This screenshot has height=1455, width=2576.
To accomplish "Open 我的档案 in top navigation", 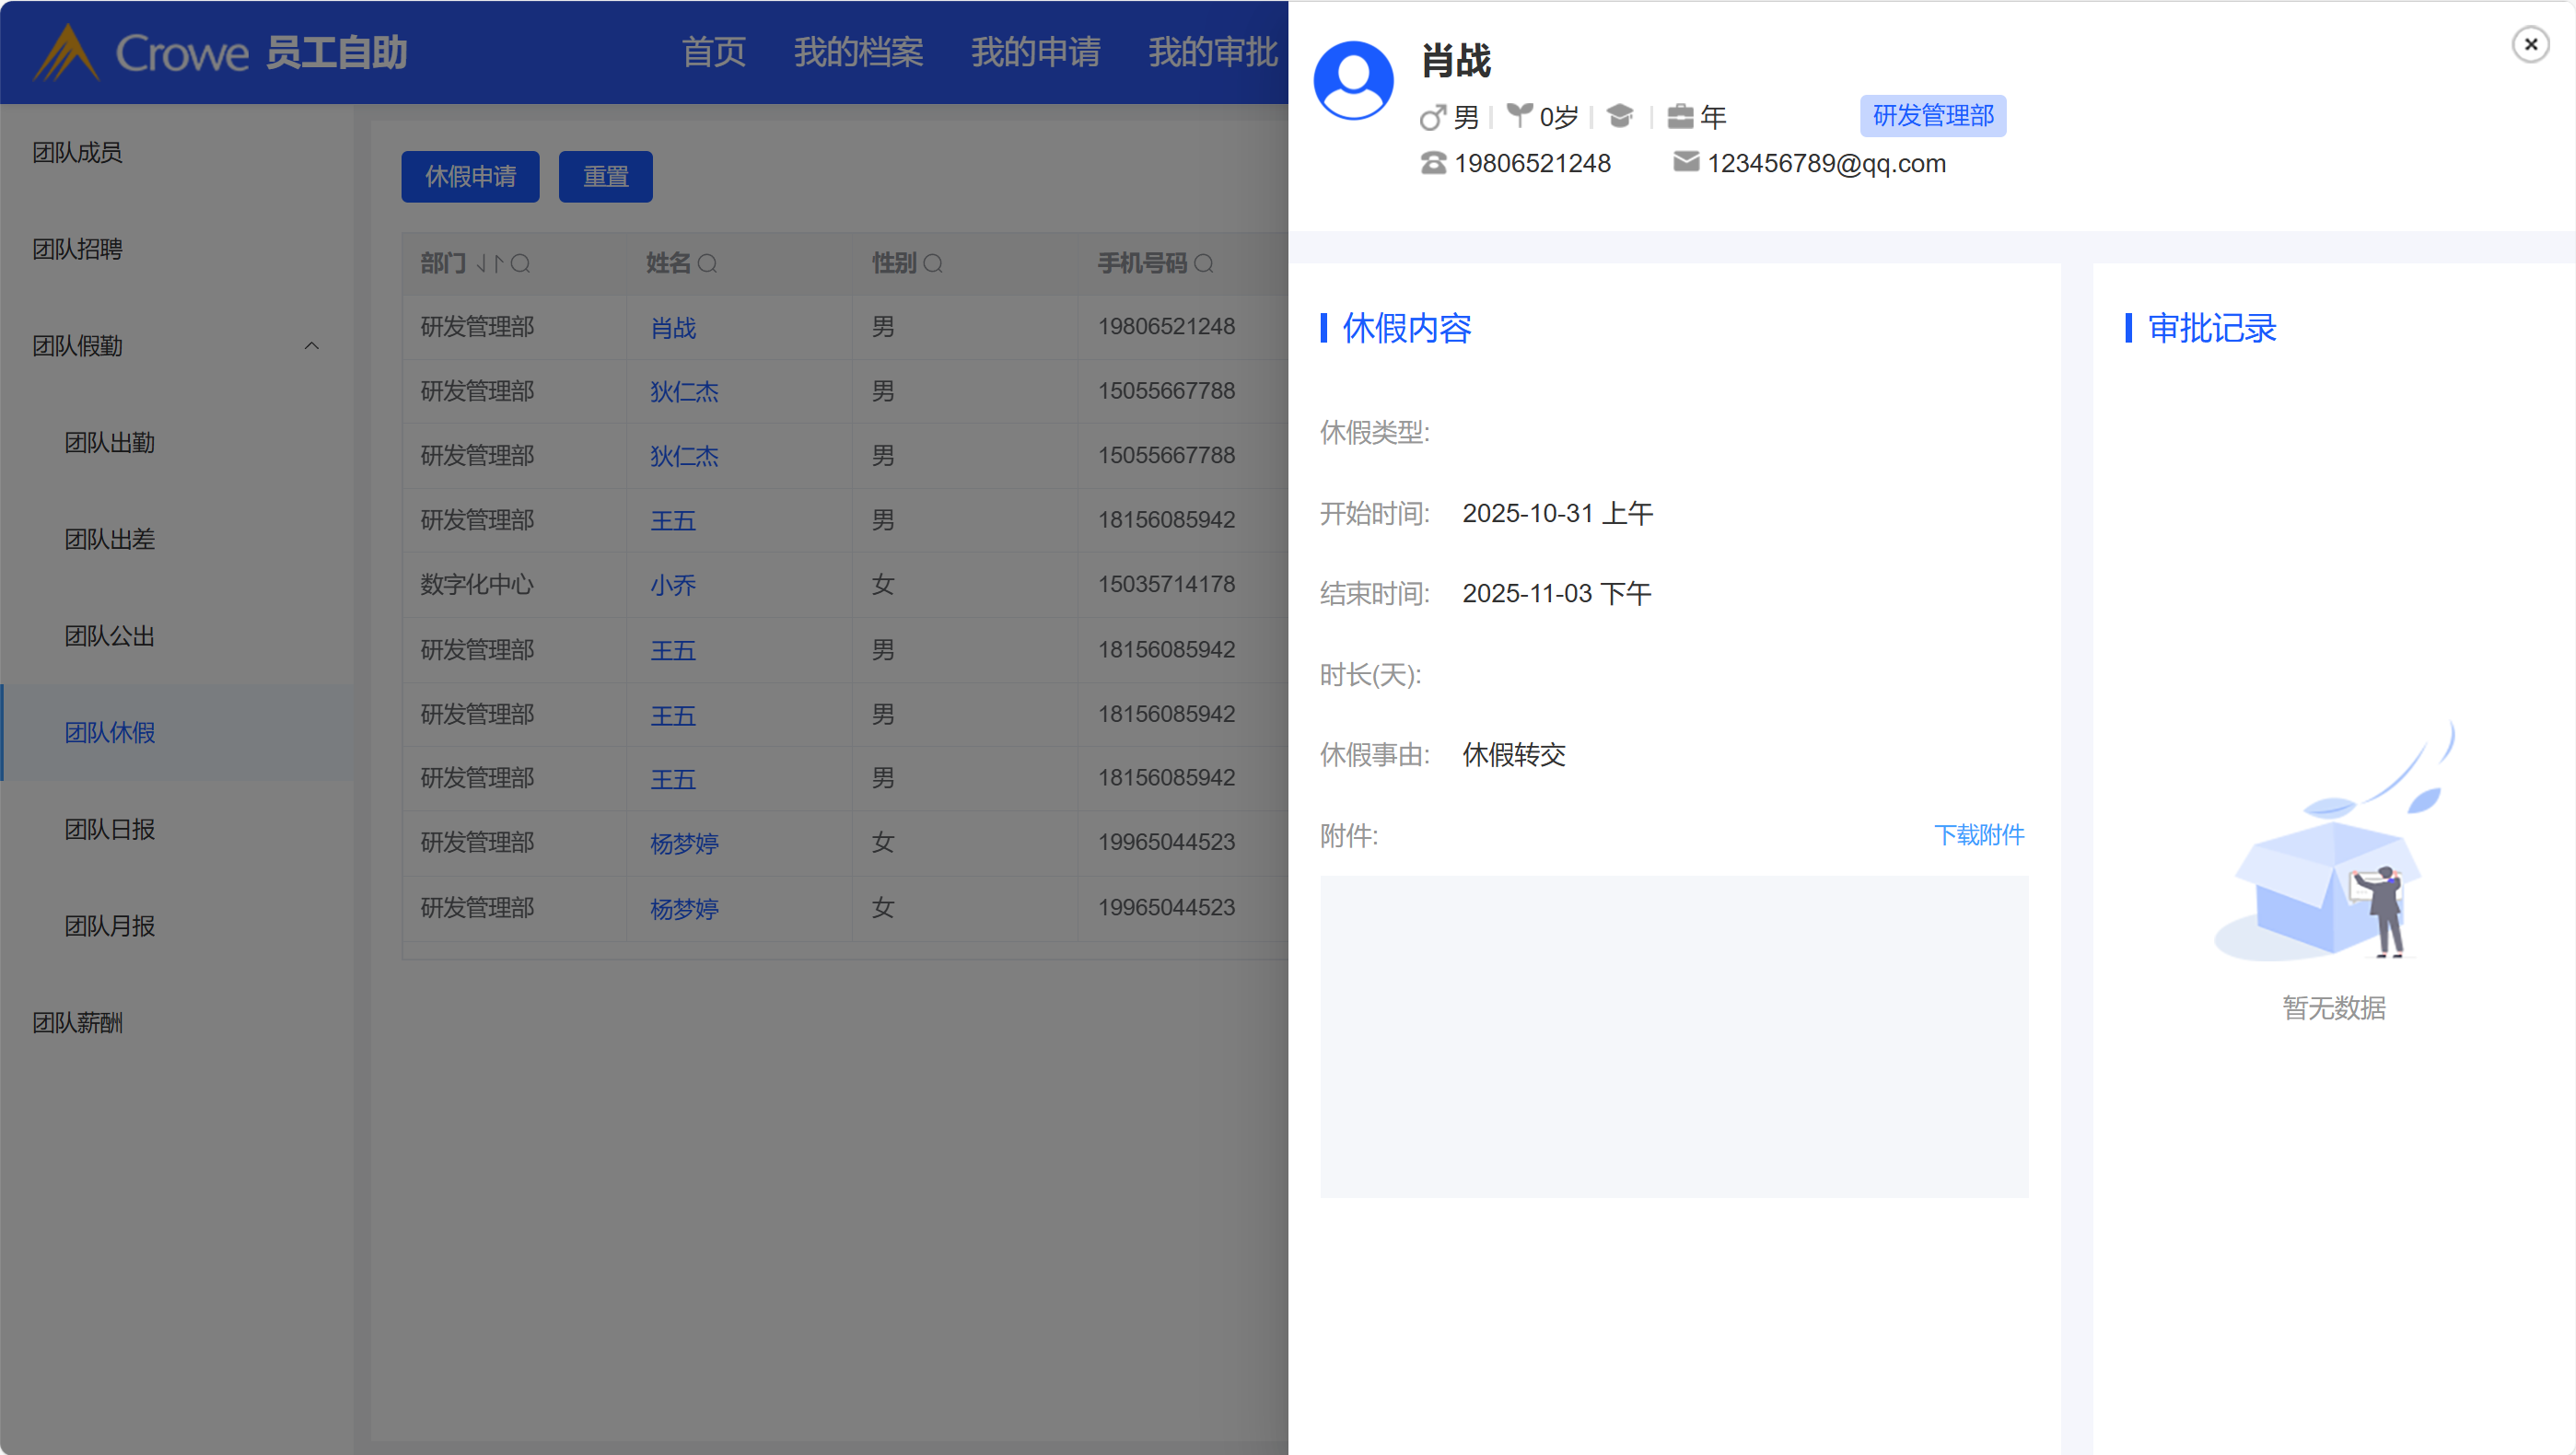I will coord(858,52).
